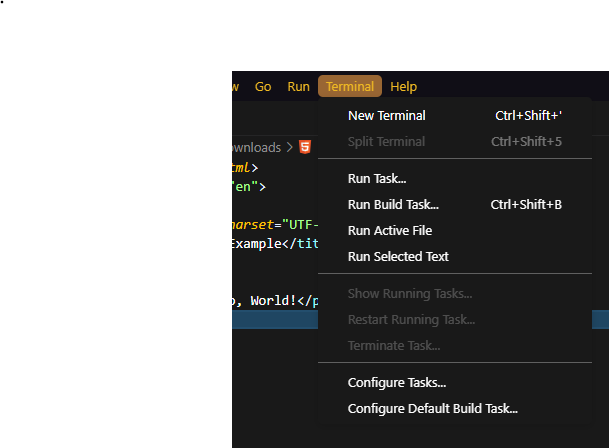Select New Terminal from the menu
The width and height of the screenshot is (609, 448).
point(386,116)
